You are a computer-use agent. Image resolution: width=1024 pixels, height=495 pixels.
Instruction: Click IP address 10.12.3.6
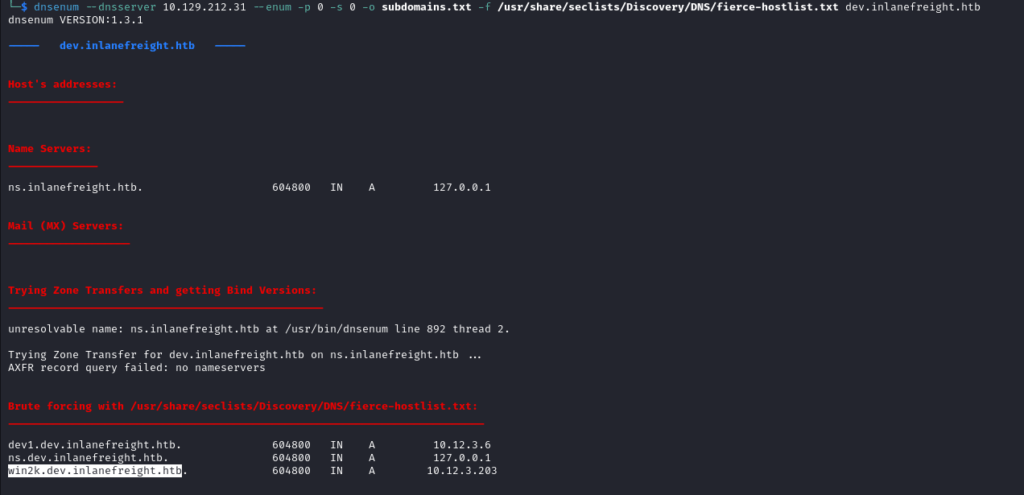tap(462, 445)
